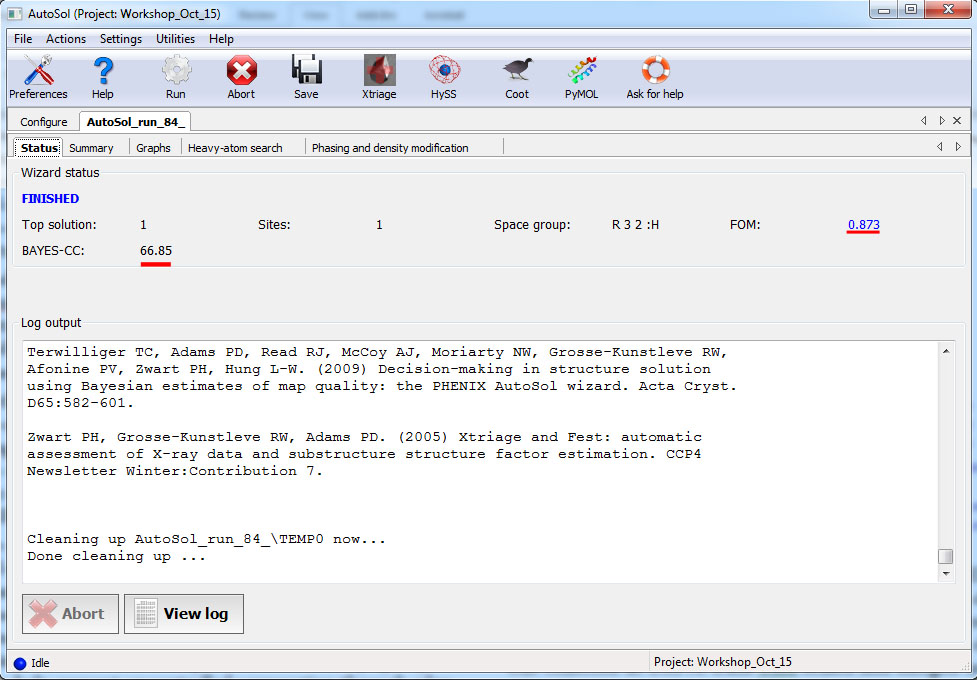Click space group value R 3 2 :H

[636, 225]
